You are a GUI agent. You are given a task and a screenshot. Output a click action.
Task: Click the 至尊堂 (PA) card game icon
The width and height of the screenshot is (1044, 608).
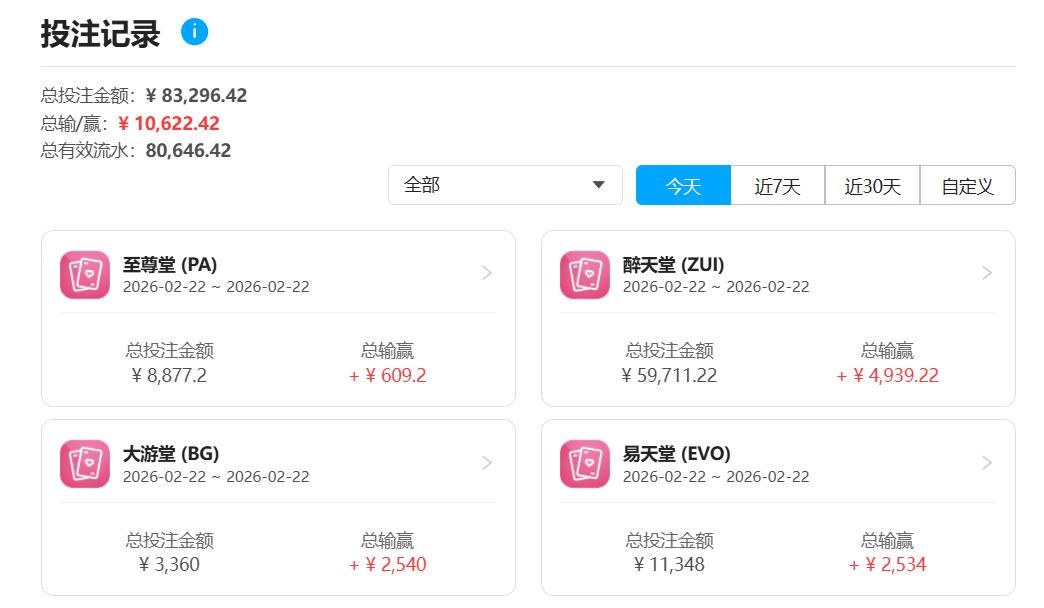(85, 274)
